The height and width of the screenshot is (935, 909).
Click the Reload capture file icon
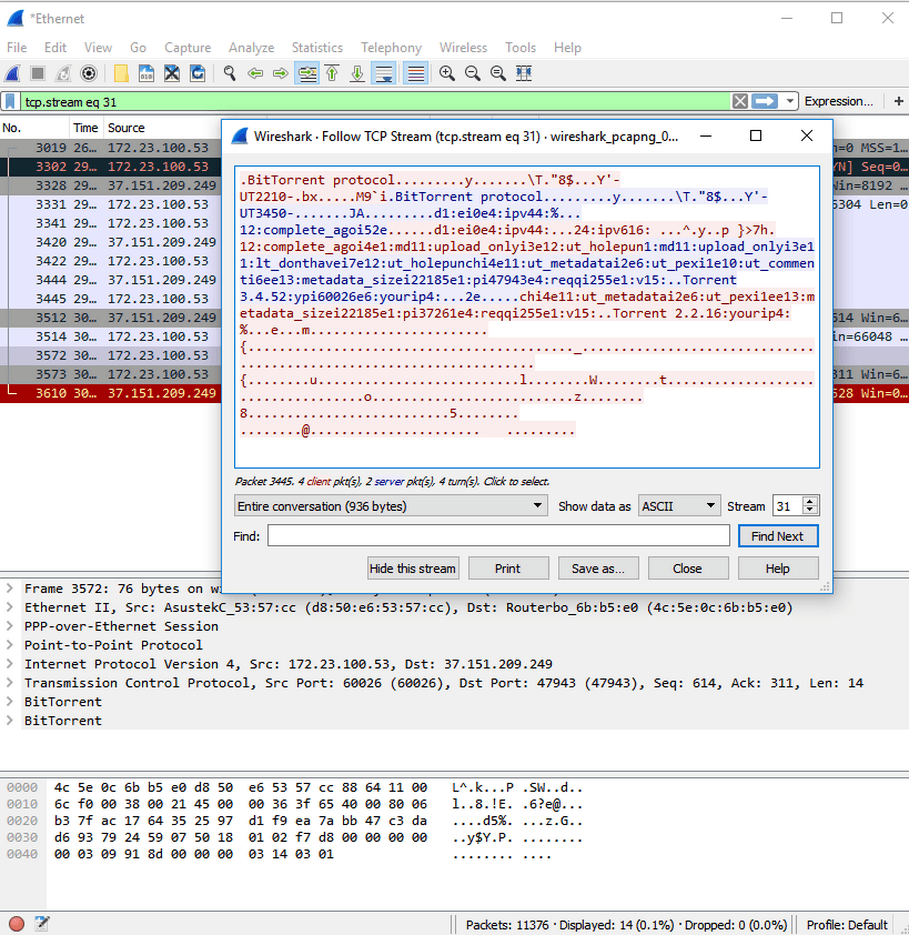(x=197, y=73)
